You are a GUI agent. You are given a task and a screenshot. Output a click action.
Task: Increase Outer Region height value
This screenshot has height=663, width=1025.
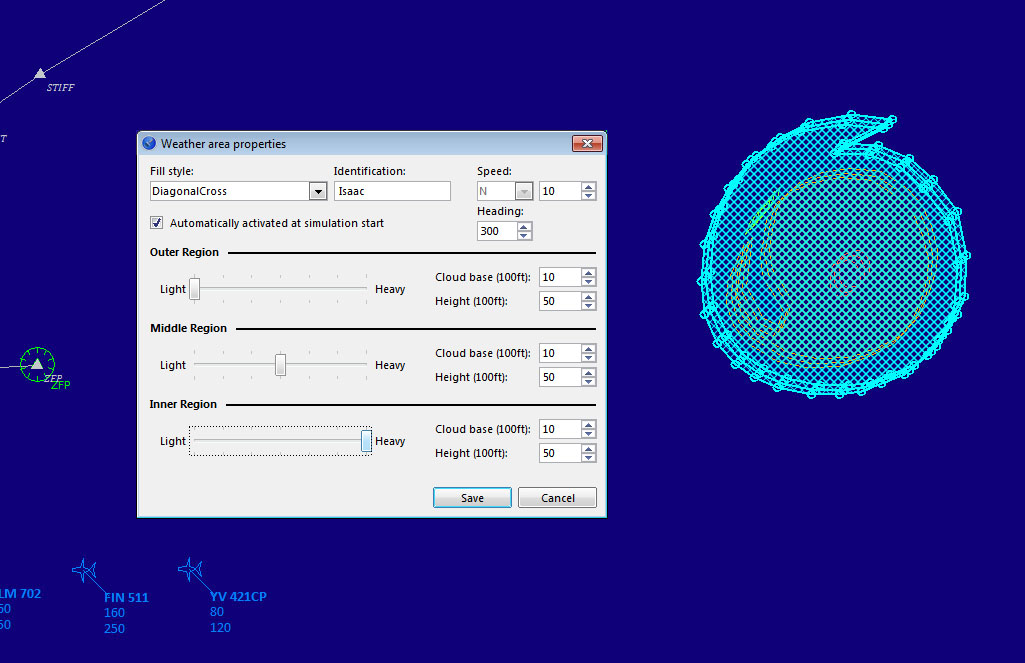tap(589, 297)
